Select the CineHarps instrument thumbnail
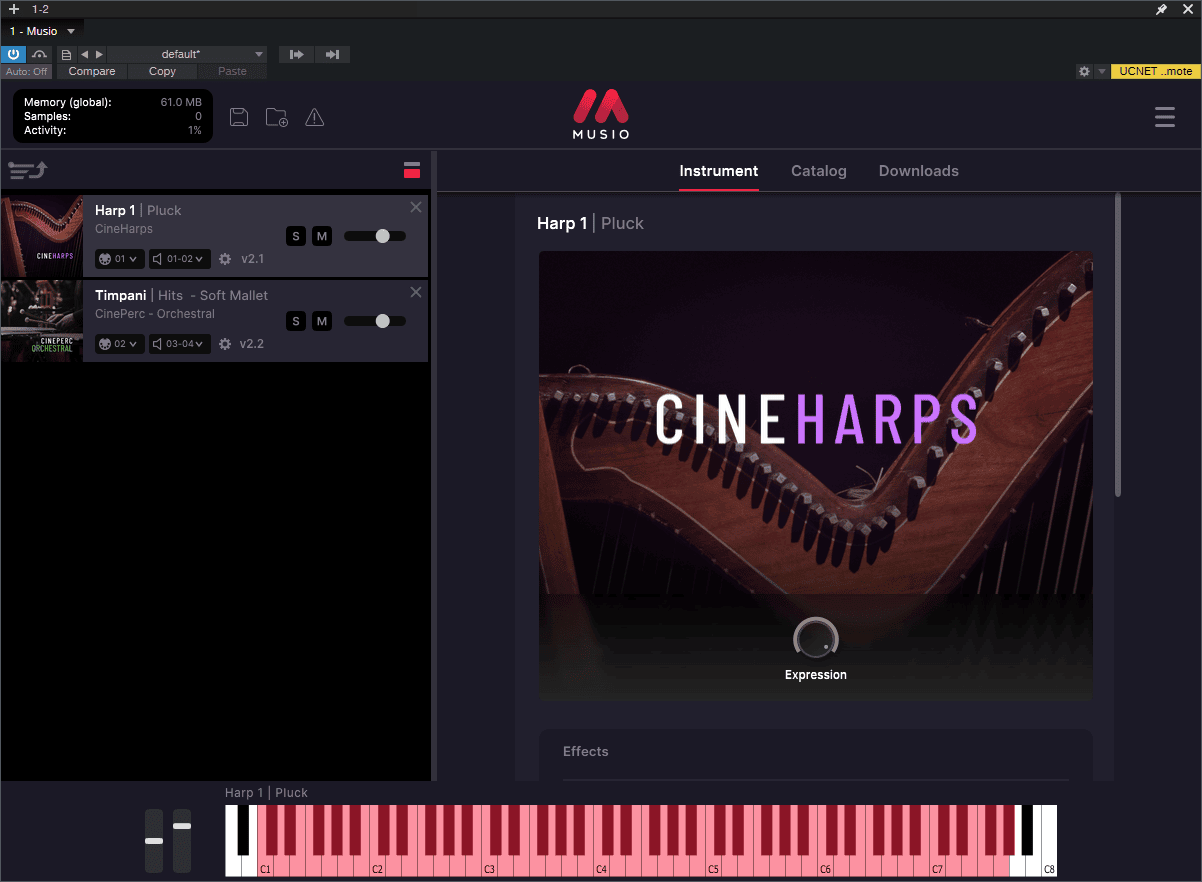 tap(42, 236)
